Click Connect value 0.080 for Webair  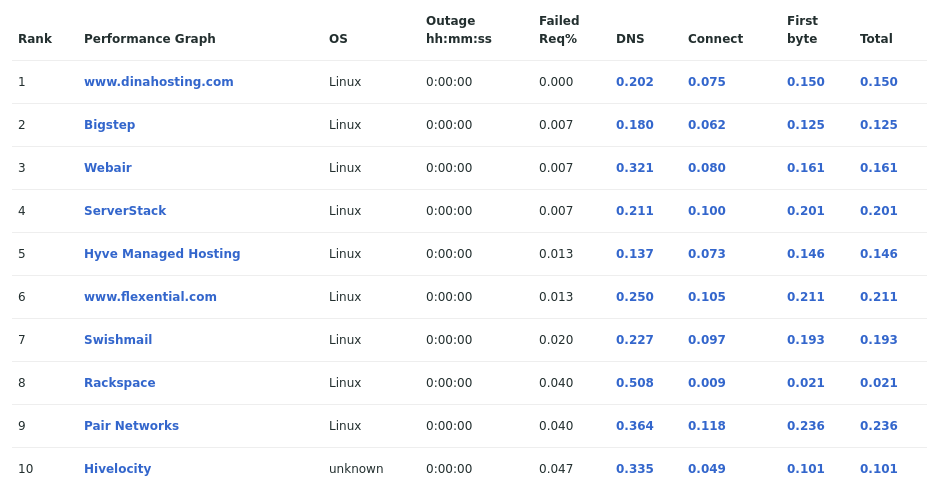click(x=707, y=168)
